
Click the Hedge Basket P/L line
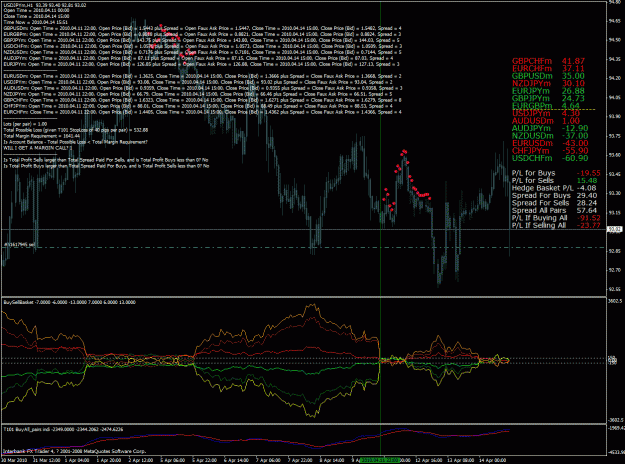(x=554, y=188)
